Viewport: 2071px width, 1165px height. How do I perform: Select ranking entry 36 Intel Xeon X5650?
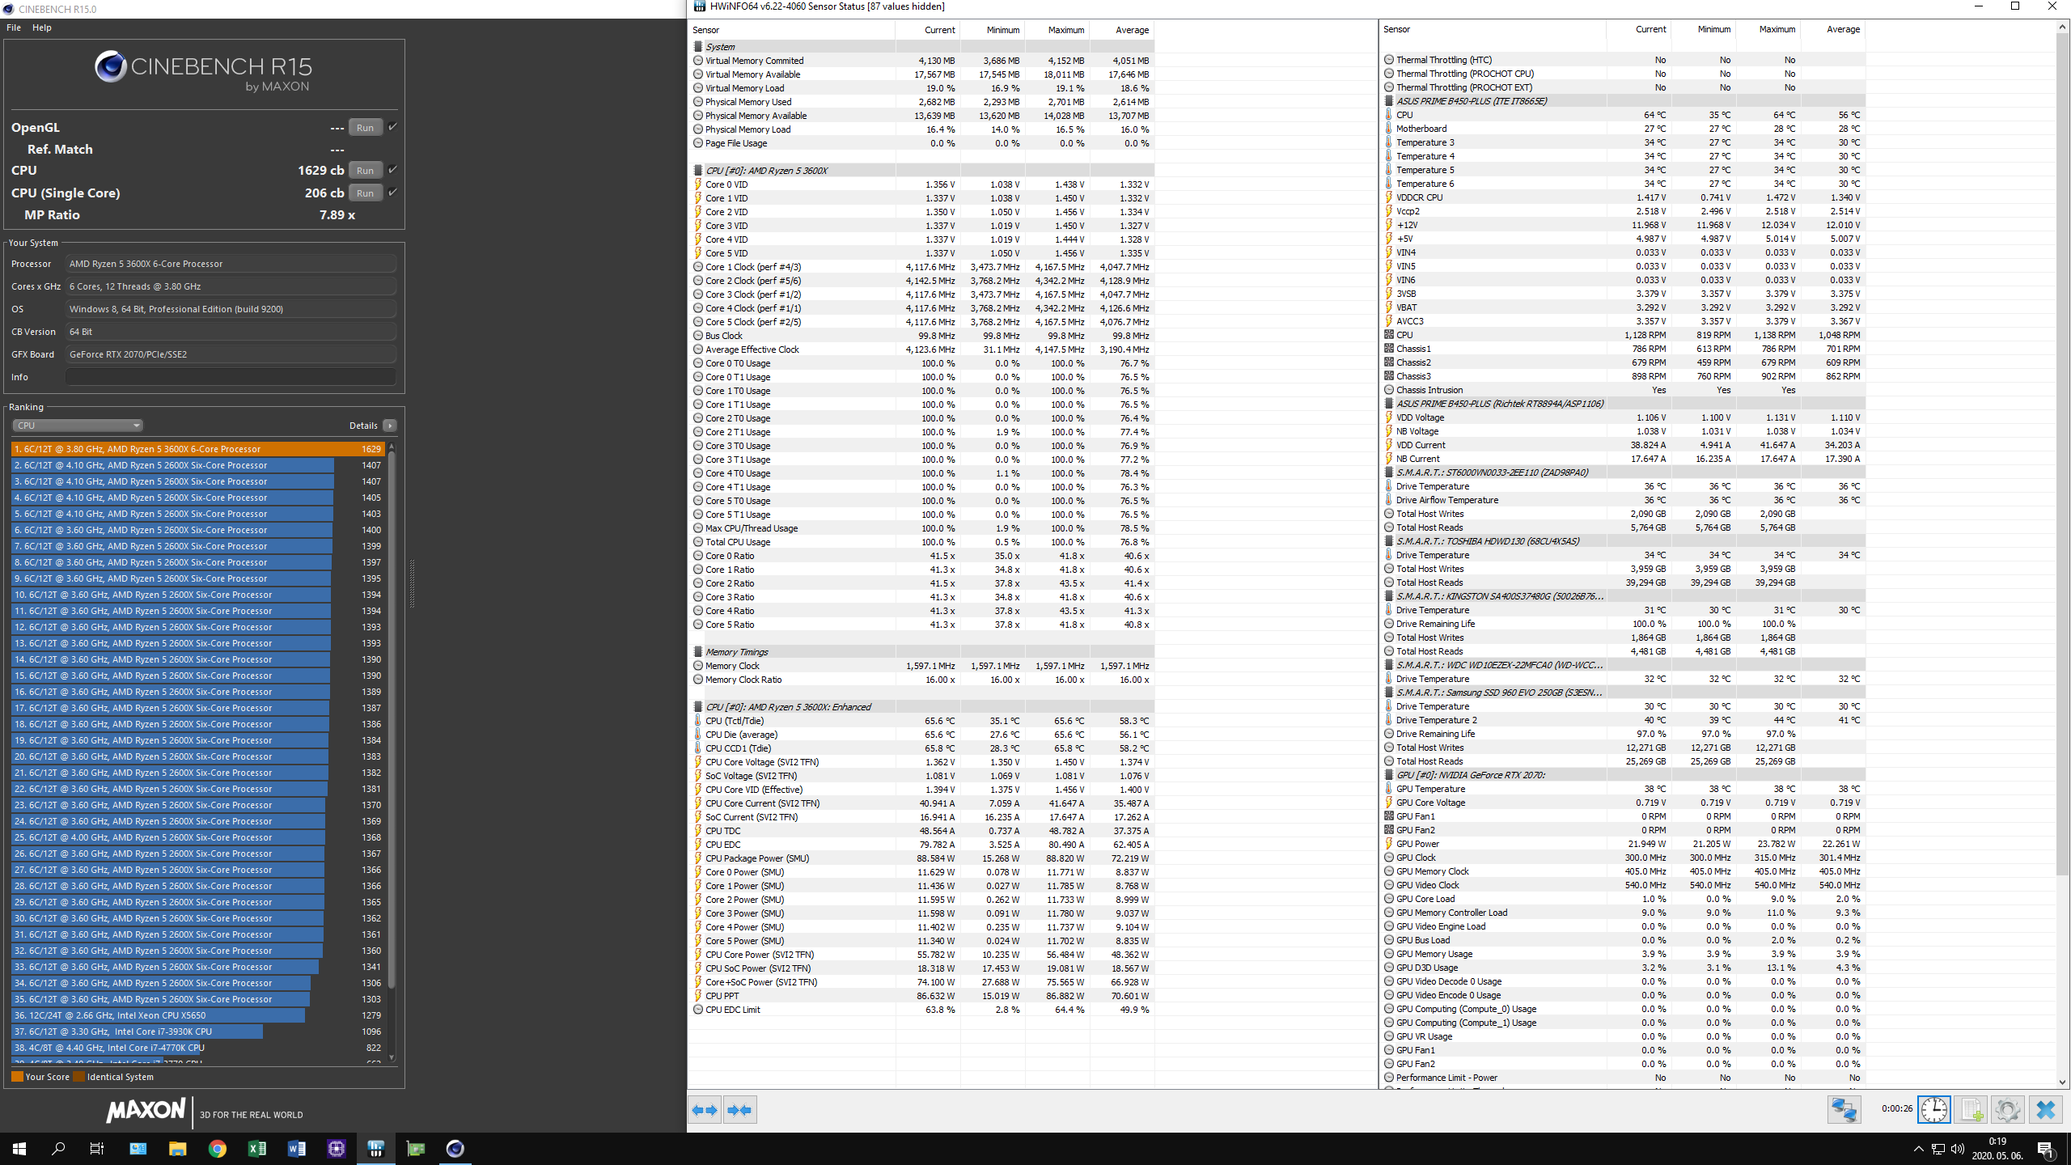(x=198, y=1015)
